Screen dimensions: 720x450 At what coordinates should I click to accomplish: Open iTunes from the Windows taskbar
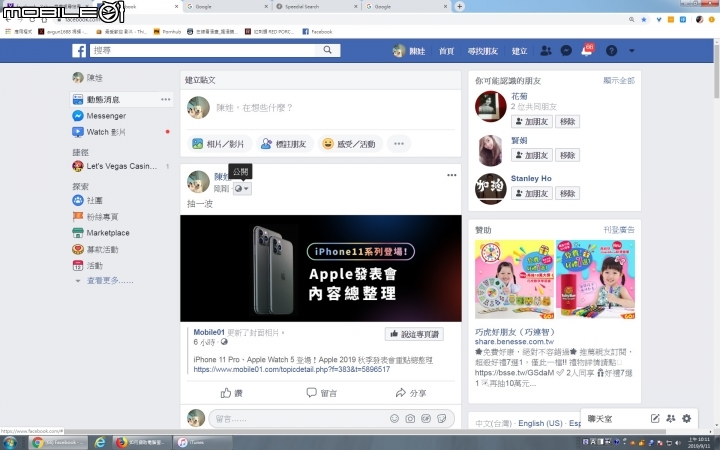[x=204, y=443]
